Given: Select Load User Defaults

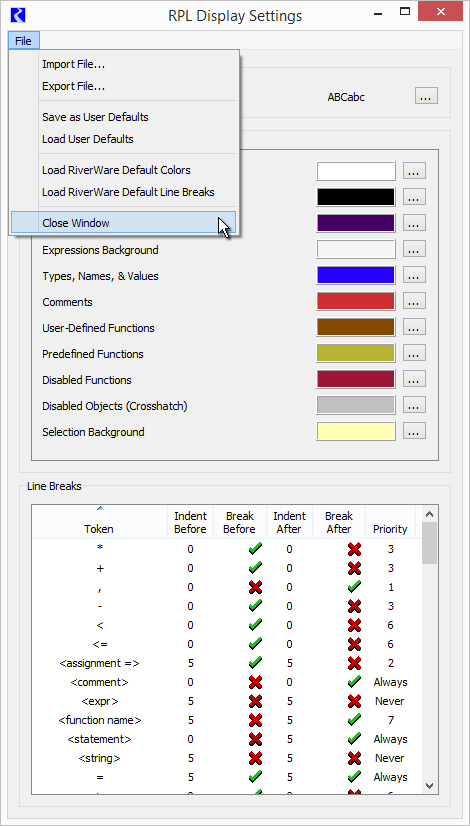Looking at the screenshot, I should click(x=123, y=139).
